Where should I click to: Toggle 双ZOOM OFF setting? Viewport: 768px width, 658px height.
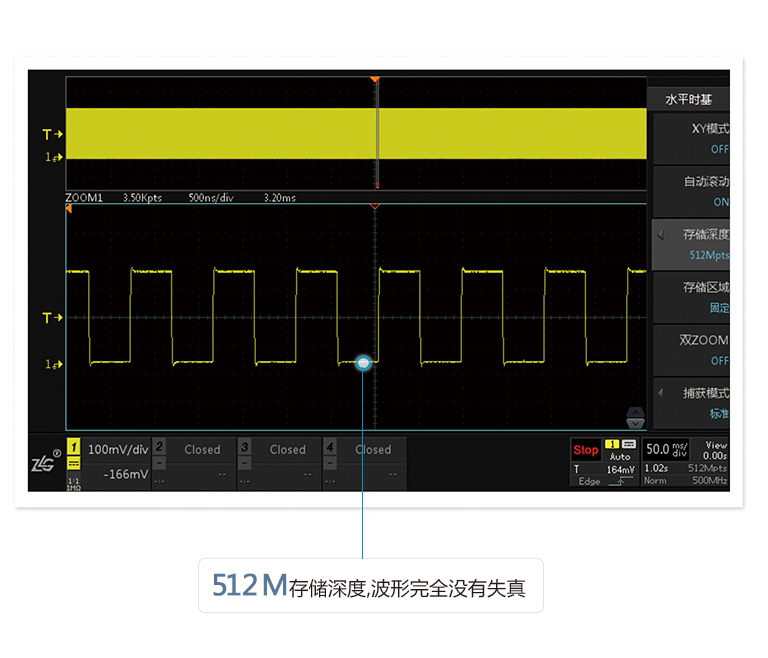(x=691, y=350)
